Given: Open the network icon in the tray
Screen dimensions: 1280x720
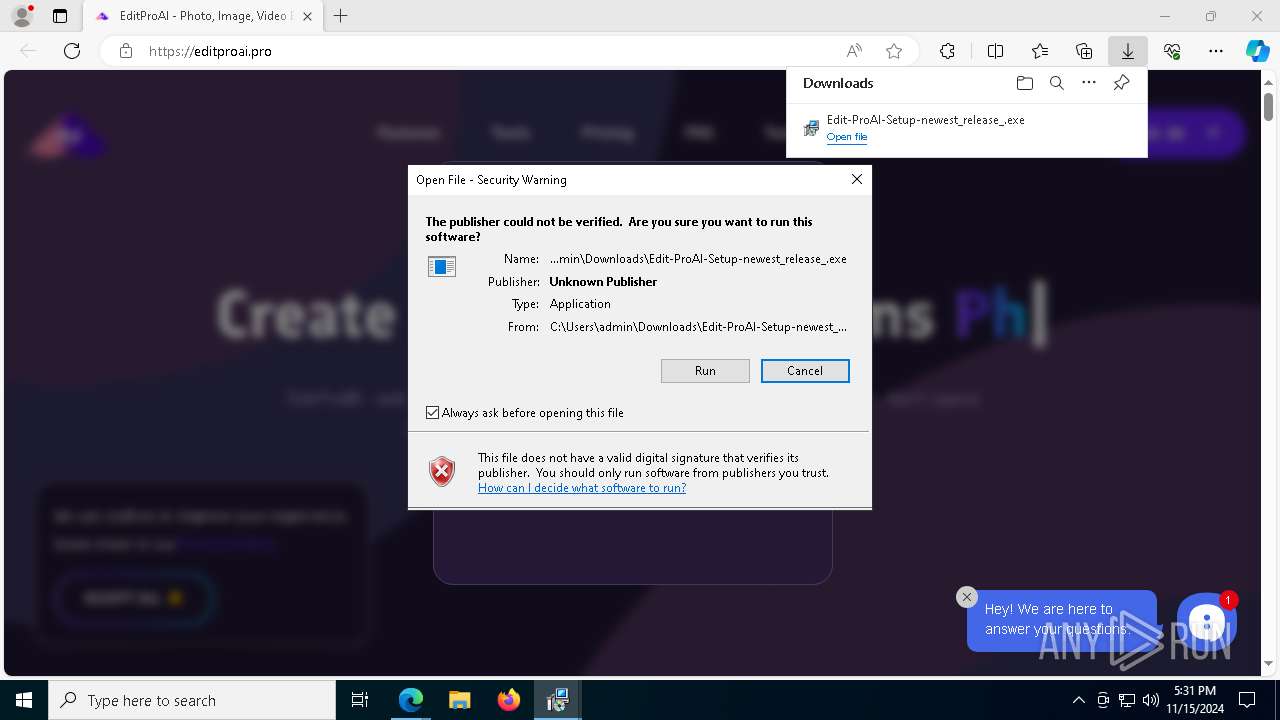Looking at the screenshot, I should point(1127,700).
